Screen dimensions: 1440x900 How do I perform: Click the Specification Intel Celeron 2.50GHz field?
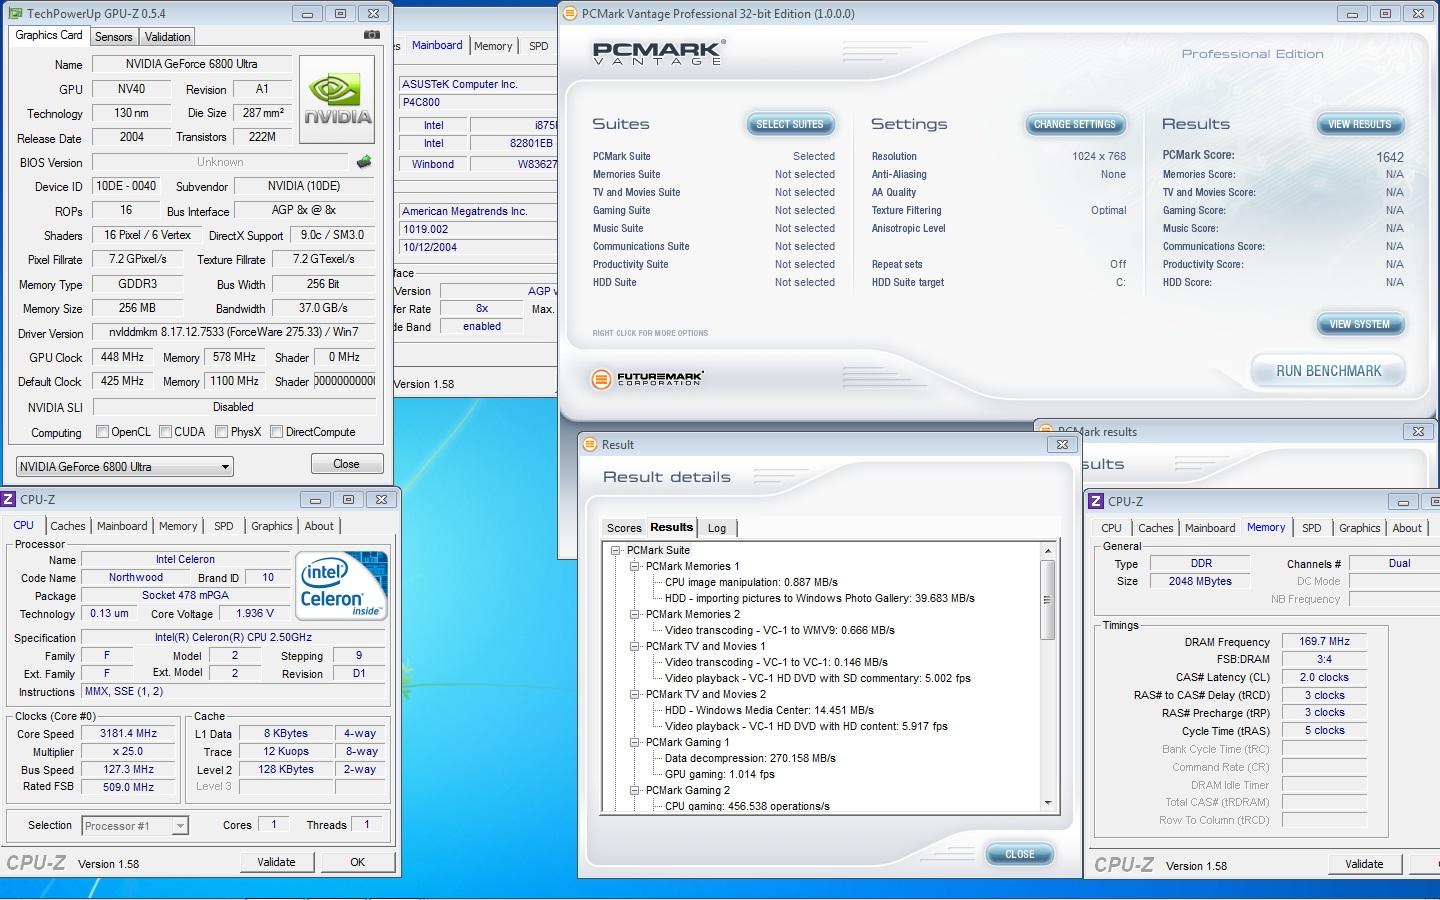[233, 637]
